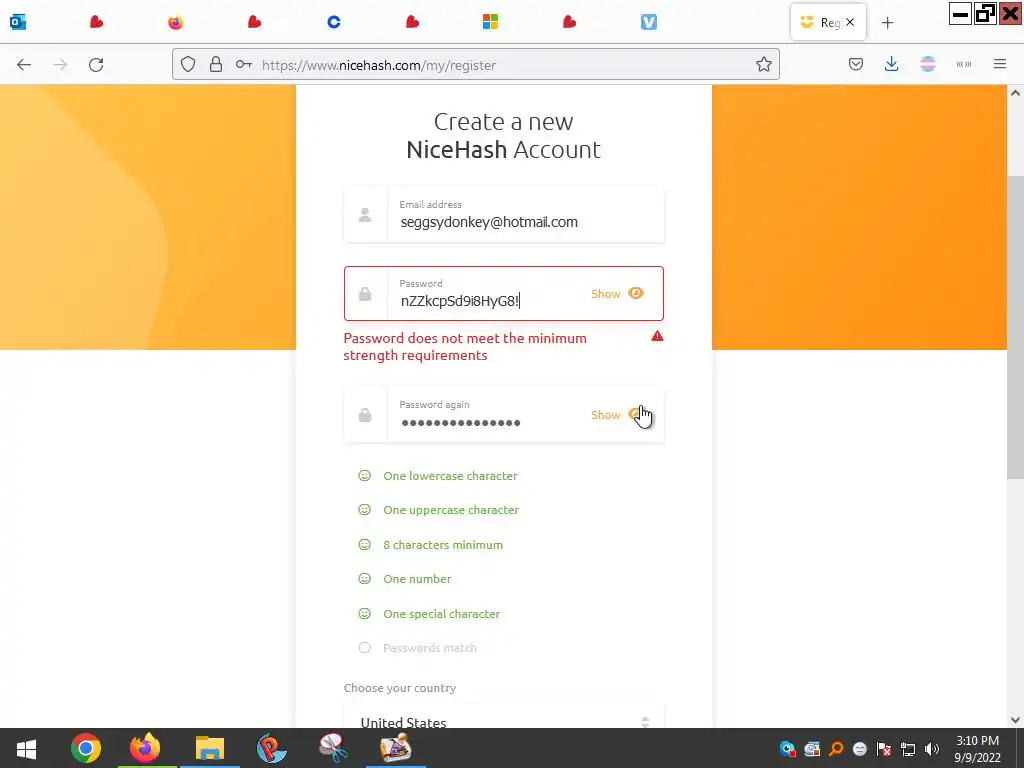Switch to the Outlook browser tab
Viewport: 1024px width, 768px height.
coord(18,22)
